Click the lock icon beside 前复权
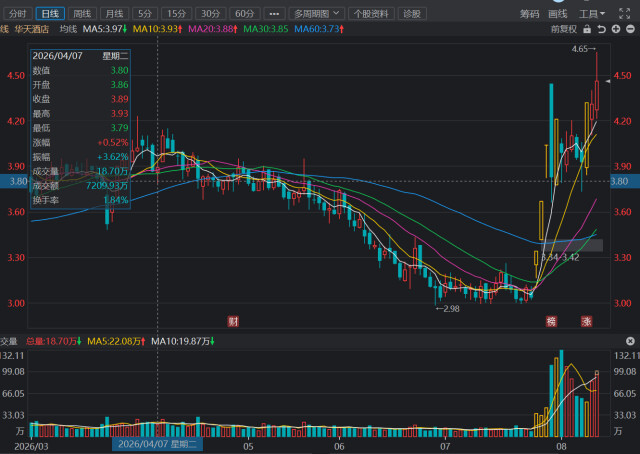This screenshot has width=640, height=454. [587, 29]
